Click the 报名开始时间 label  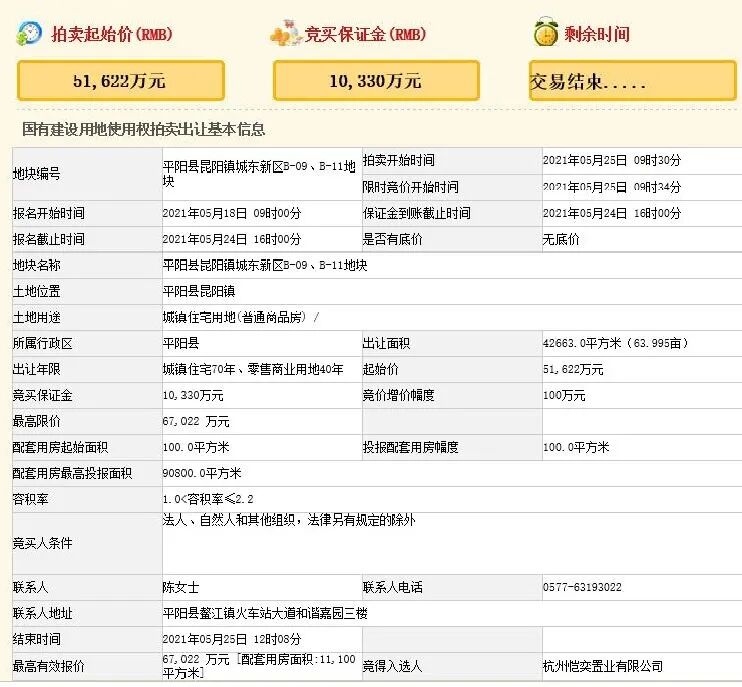click(49, 213)
